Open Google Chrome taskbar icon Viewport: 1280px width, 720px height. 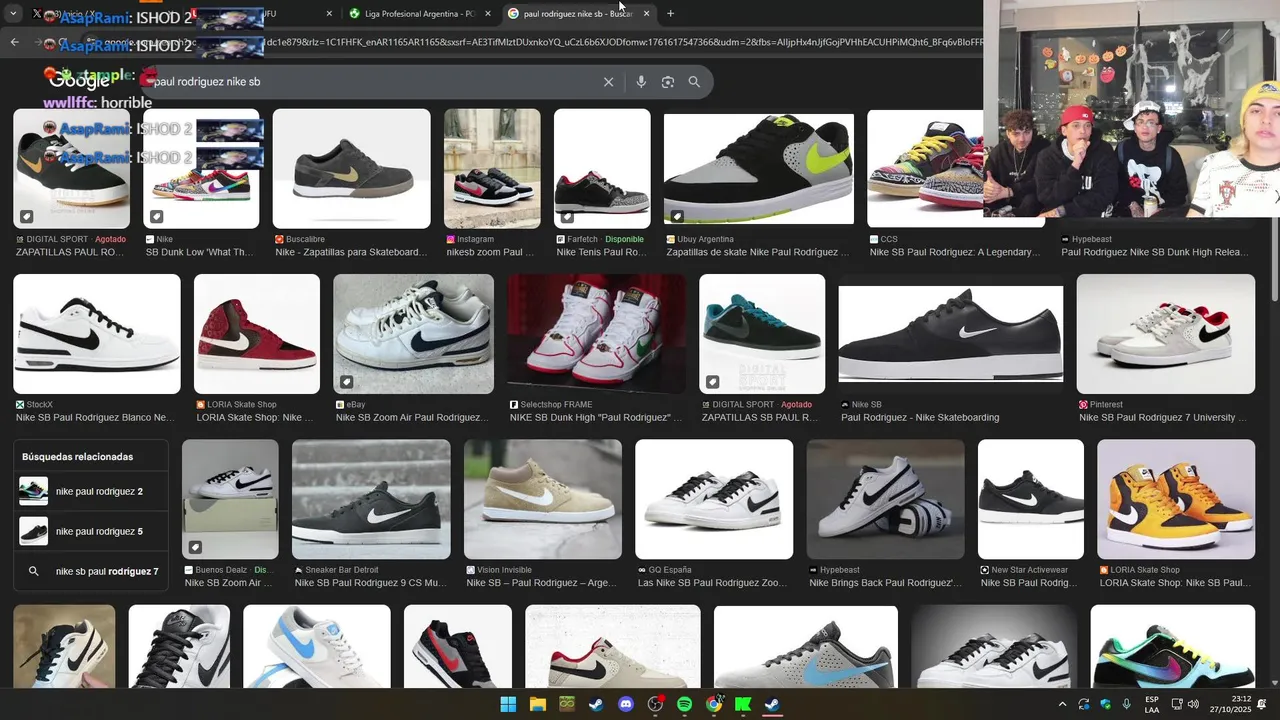coord(714,704)
